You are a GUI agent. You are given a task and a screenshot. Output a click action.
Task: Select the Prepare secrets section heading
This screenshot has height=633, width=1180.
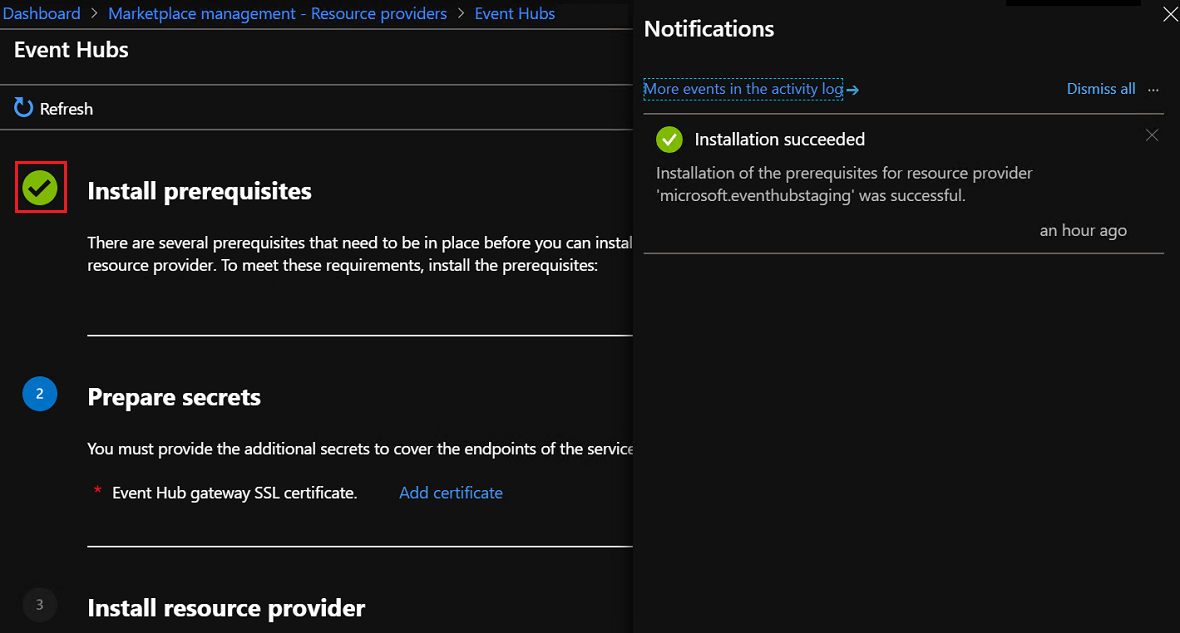[x=174, y=396]
